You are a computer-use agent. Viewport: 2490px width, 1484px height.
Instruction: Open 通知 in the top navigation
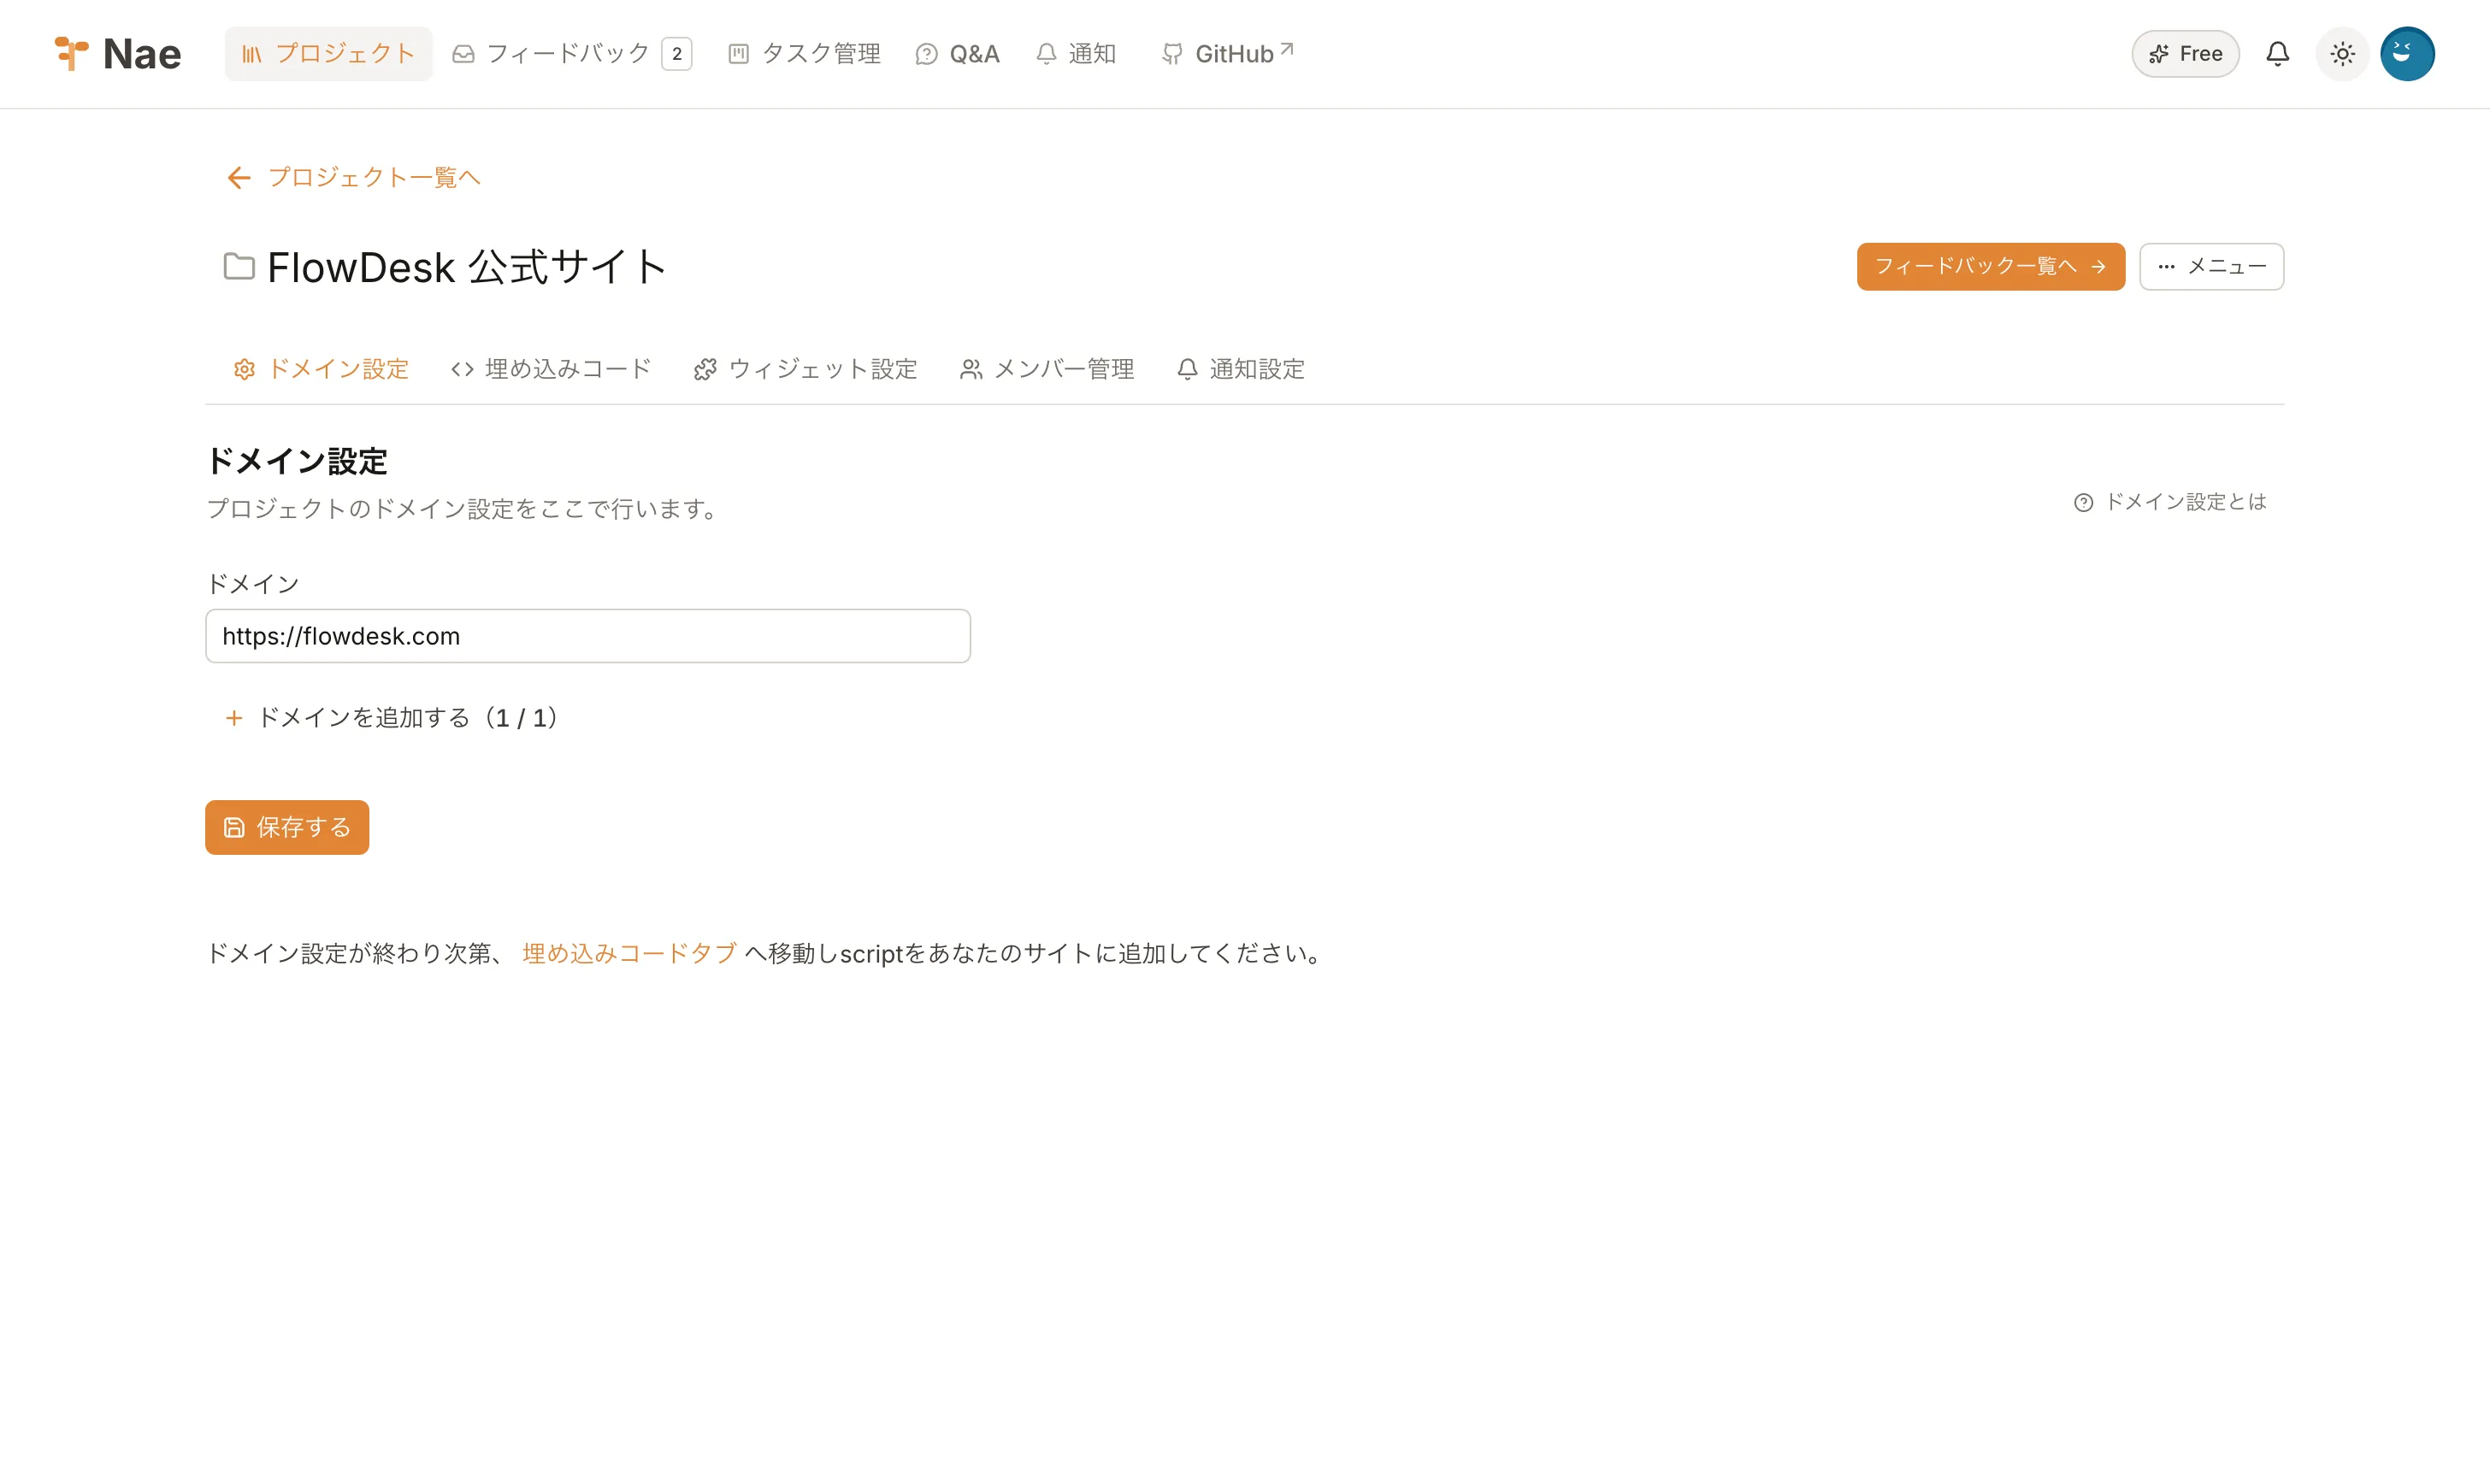coord(1076,54)
